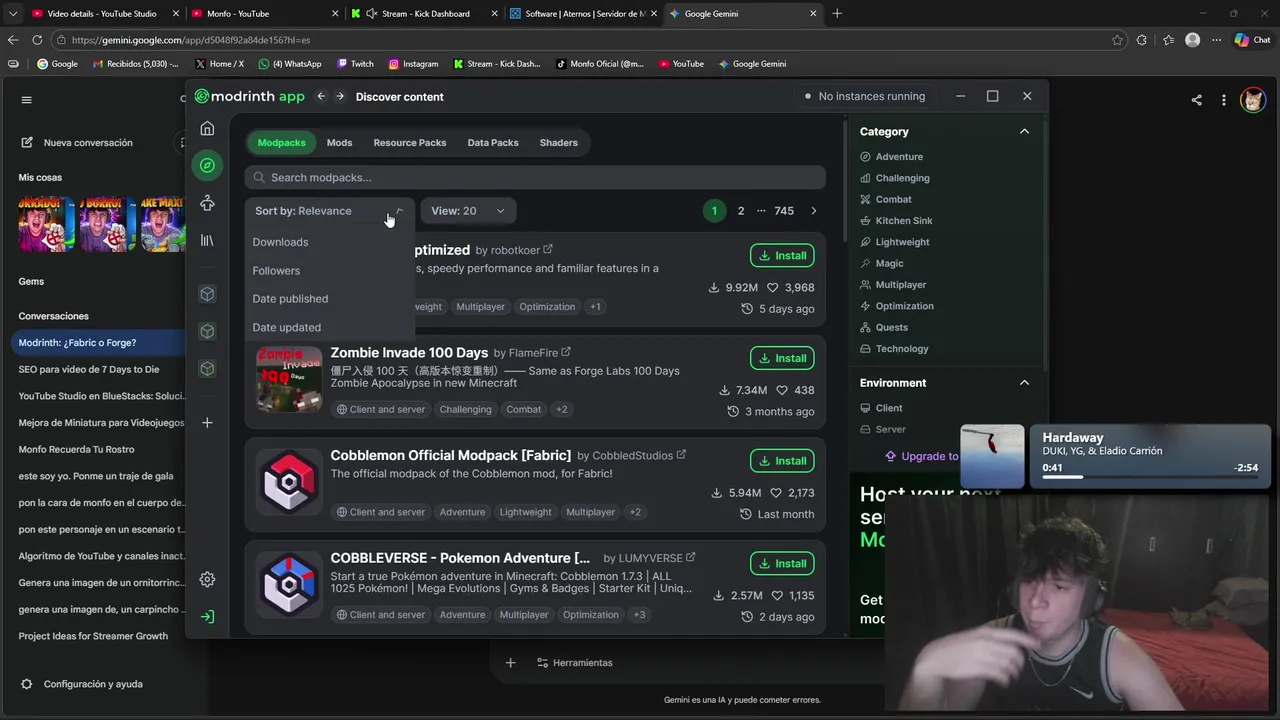Switch to the Shaders tab
The height and width of the screenshot is (720, 1280).
pyautogui.click(x=559, y=143)
